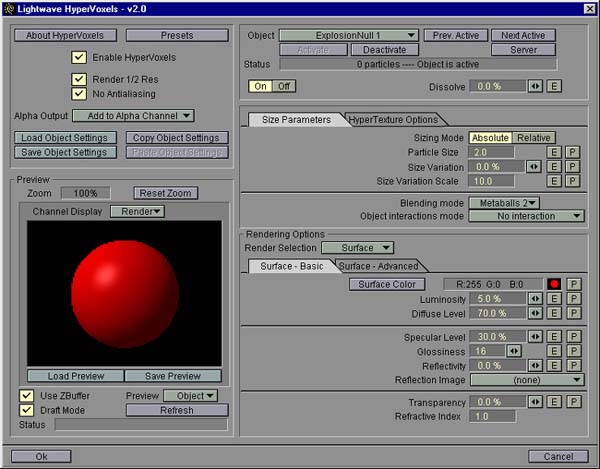The height and width of the screenshot is (469, 600).
Task: Click Diffuse Level slider arrows button
Action: coord(535,313)
